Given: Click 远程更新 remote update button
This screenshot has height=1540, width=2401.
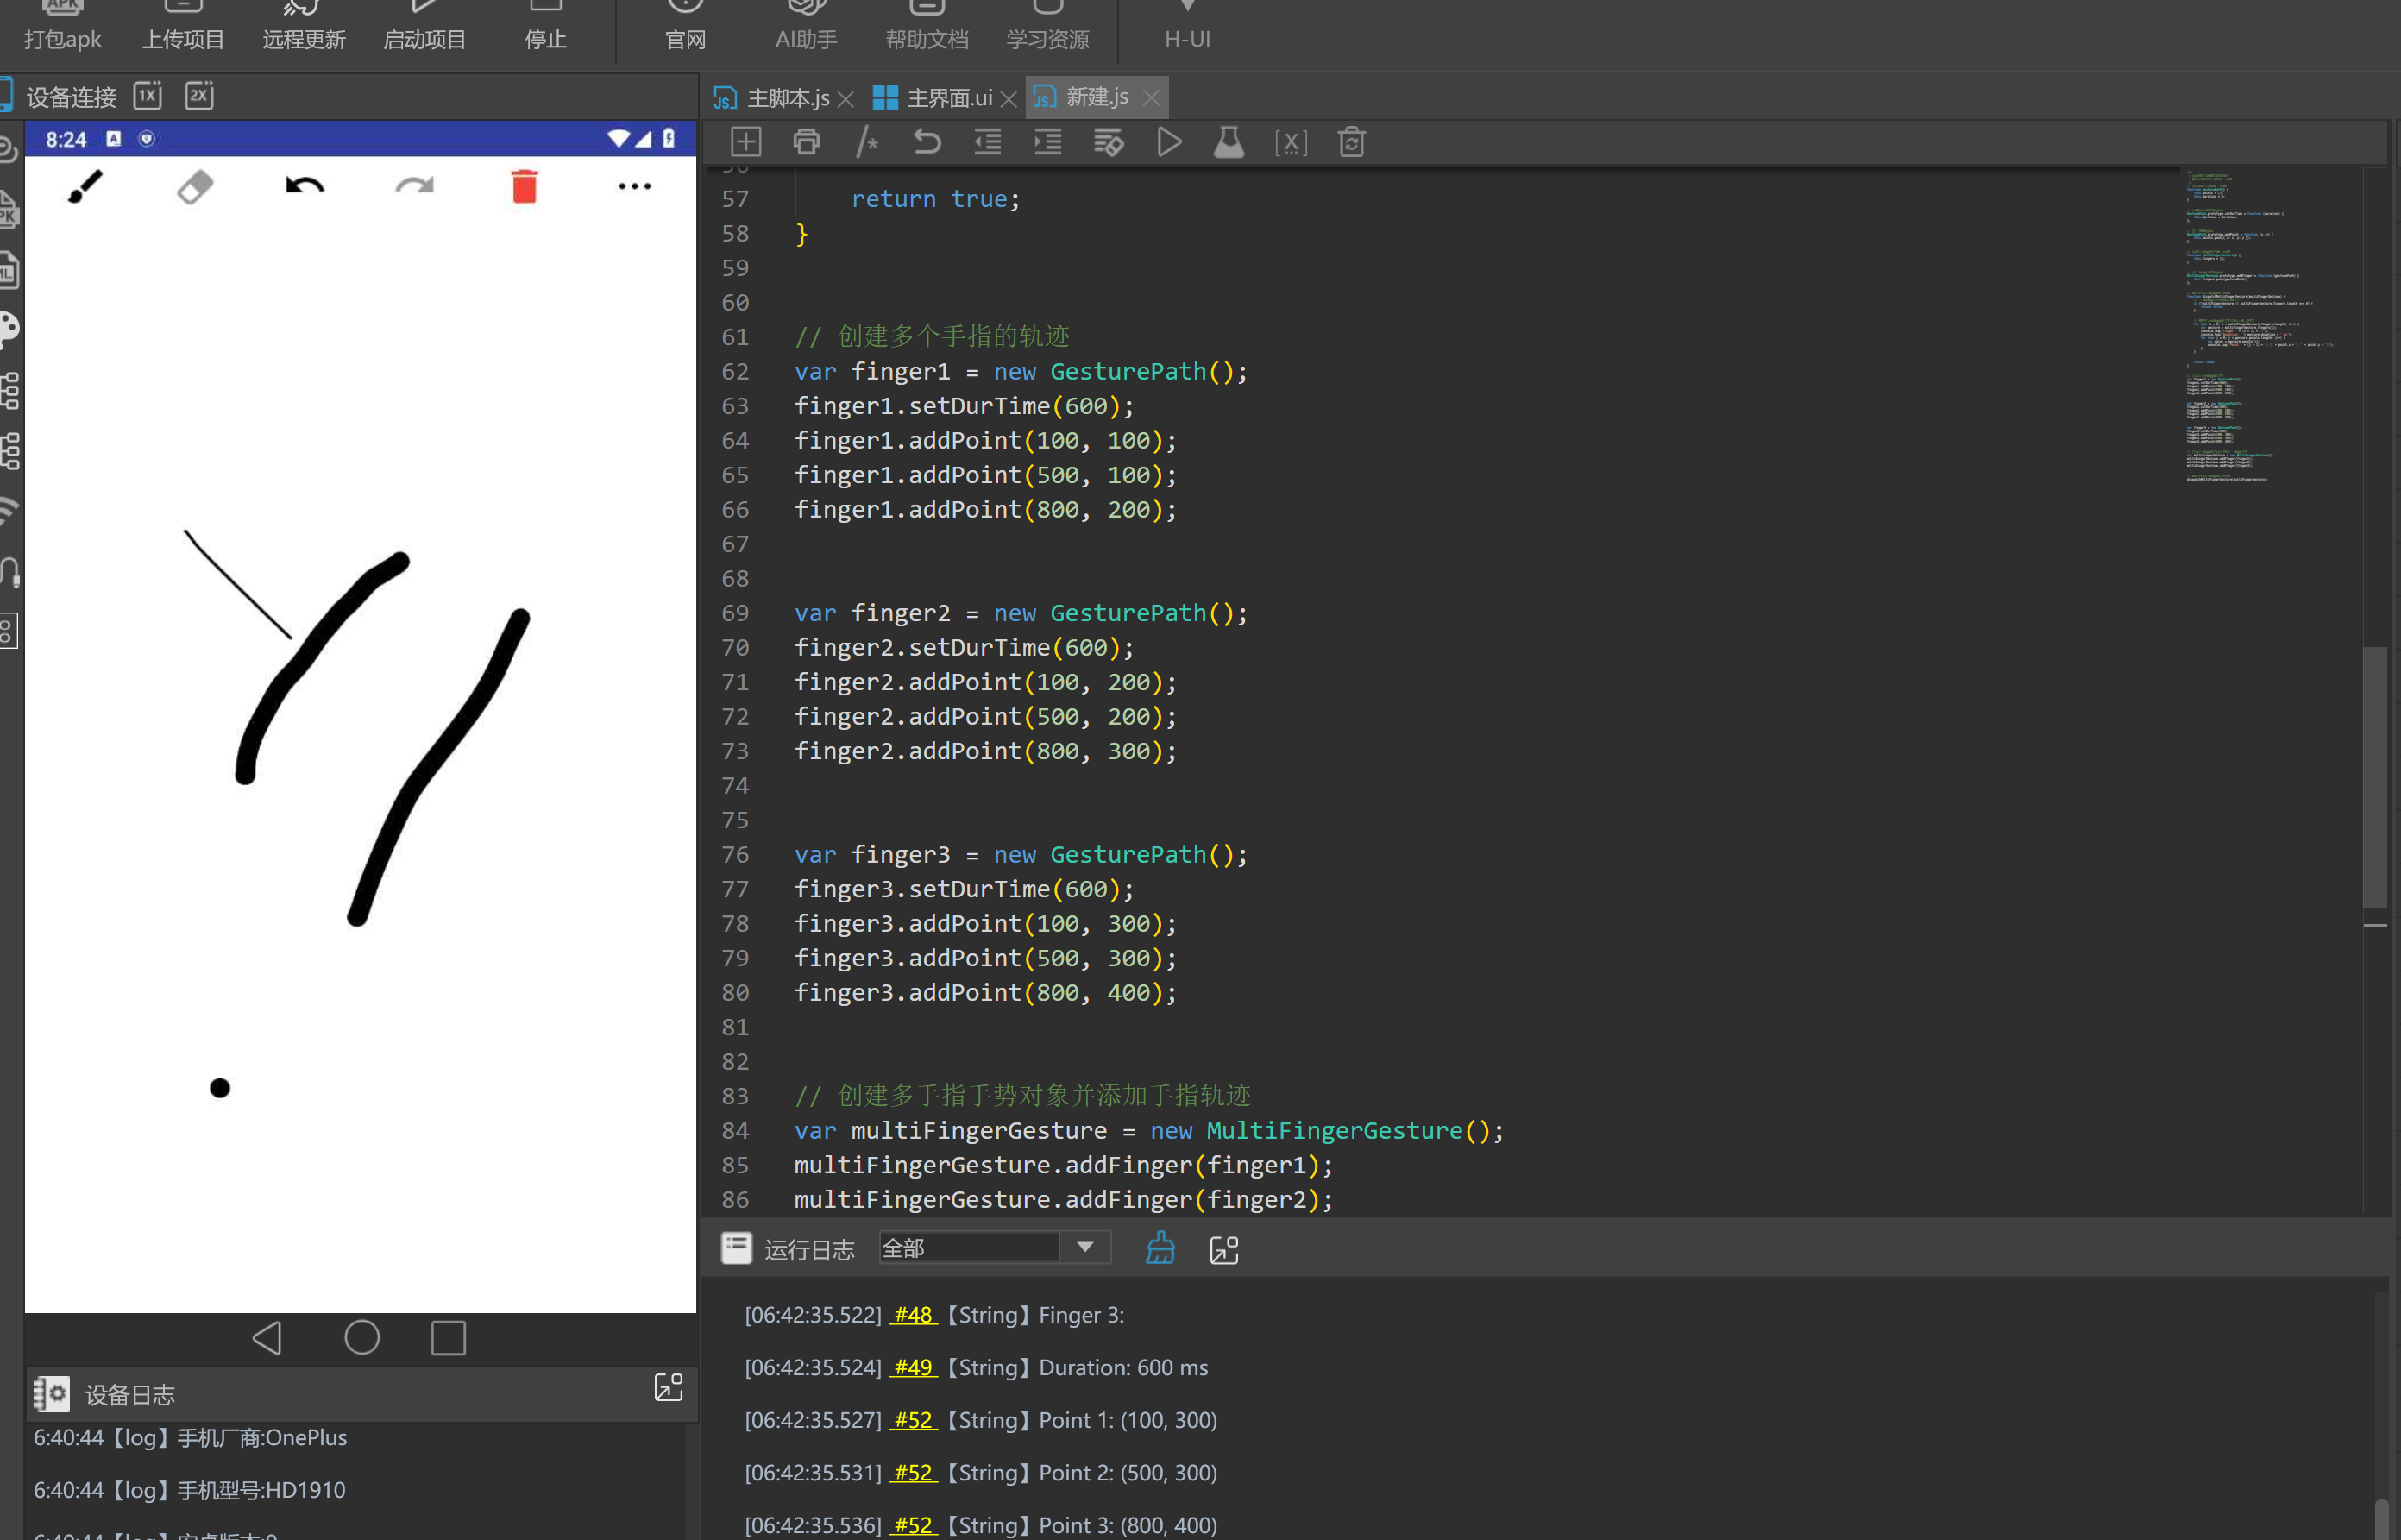Looking at the screenshot, I should (x=304, y=26).
